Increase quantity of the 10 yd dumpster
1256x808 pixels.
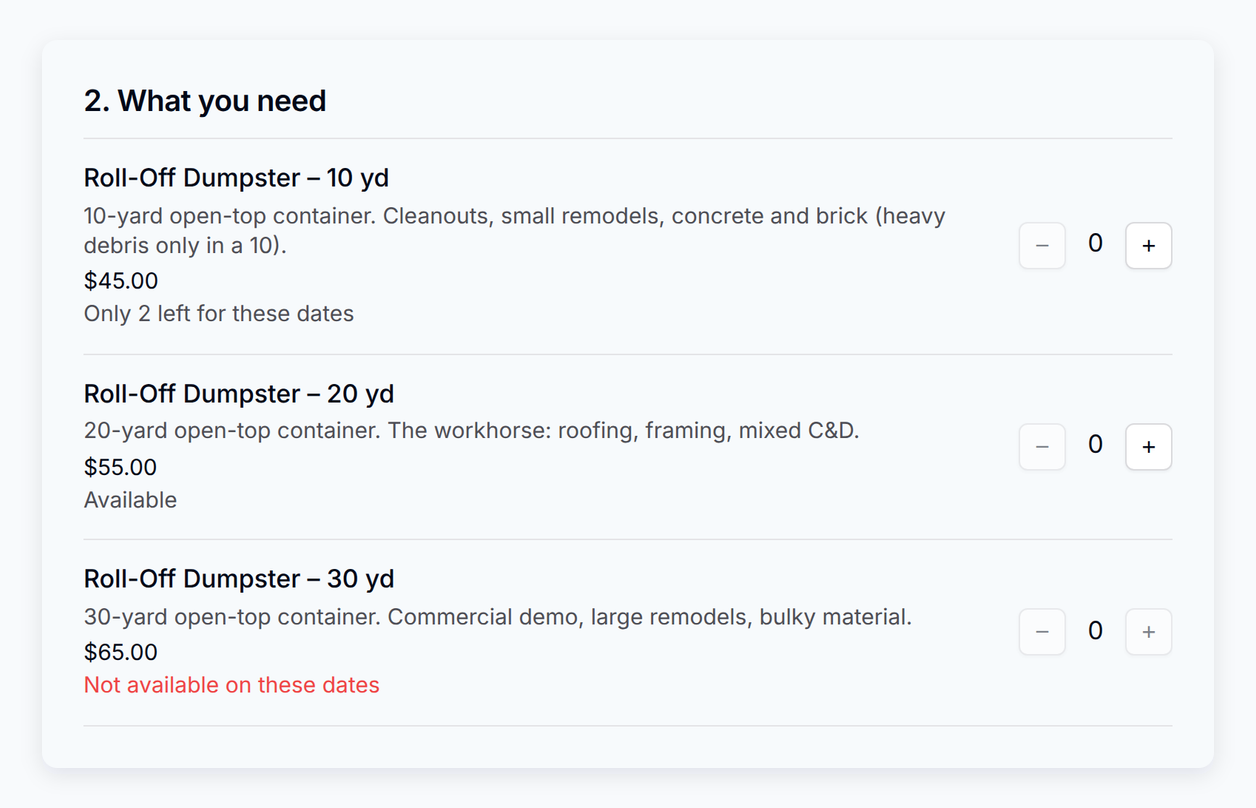1148,246
